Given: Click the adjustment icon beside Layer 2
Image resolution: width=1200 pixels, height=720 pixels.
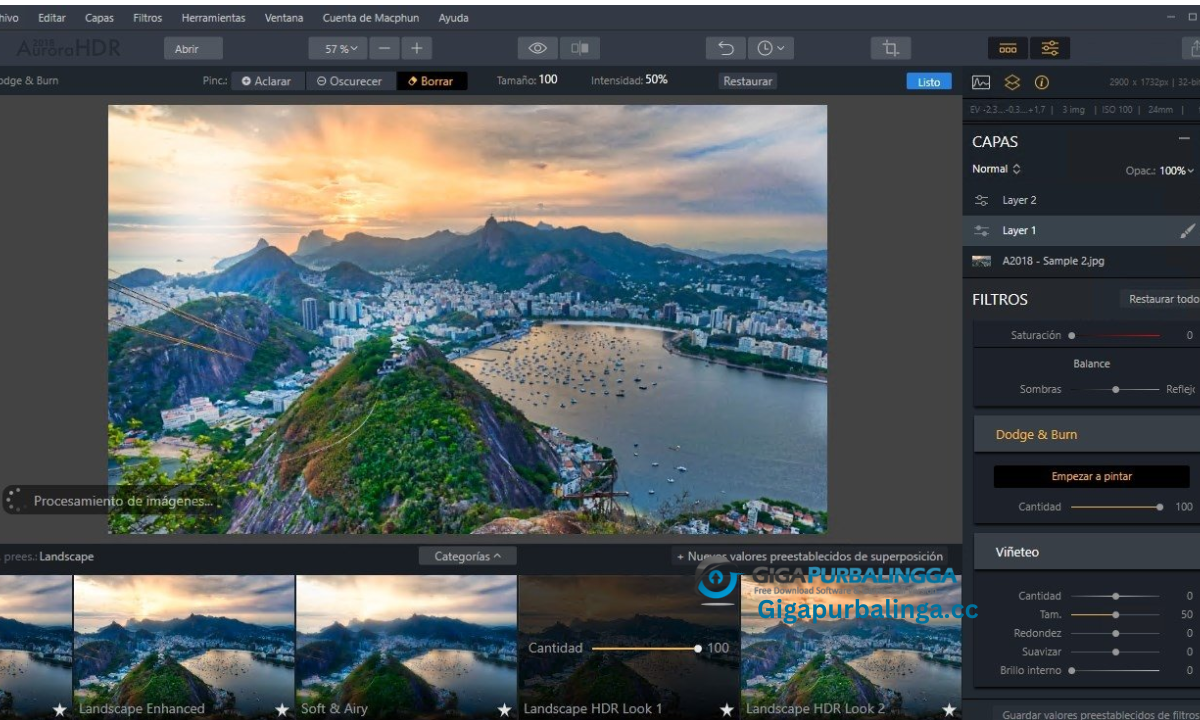Looking at the screenshot, I should tap(982, 200).
